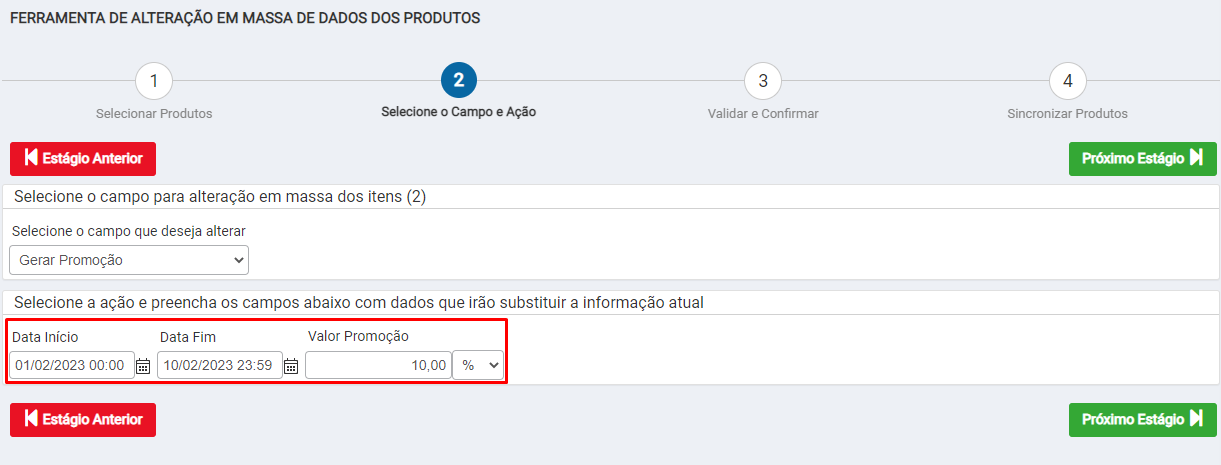
Task: Focus the Data Início date field
Action: pos(72,365)
